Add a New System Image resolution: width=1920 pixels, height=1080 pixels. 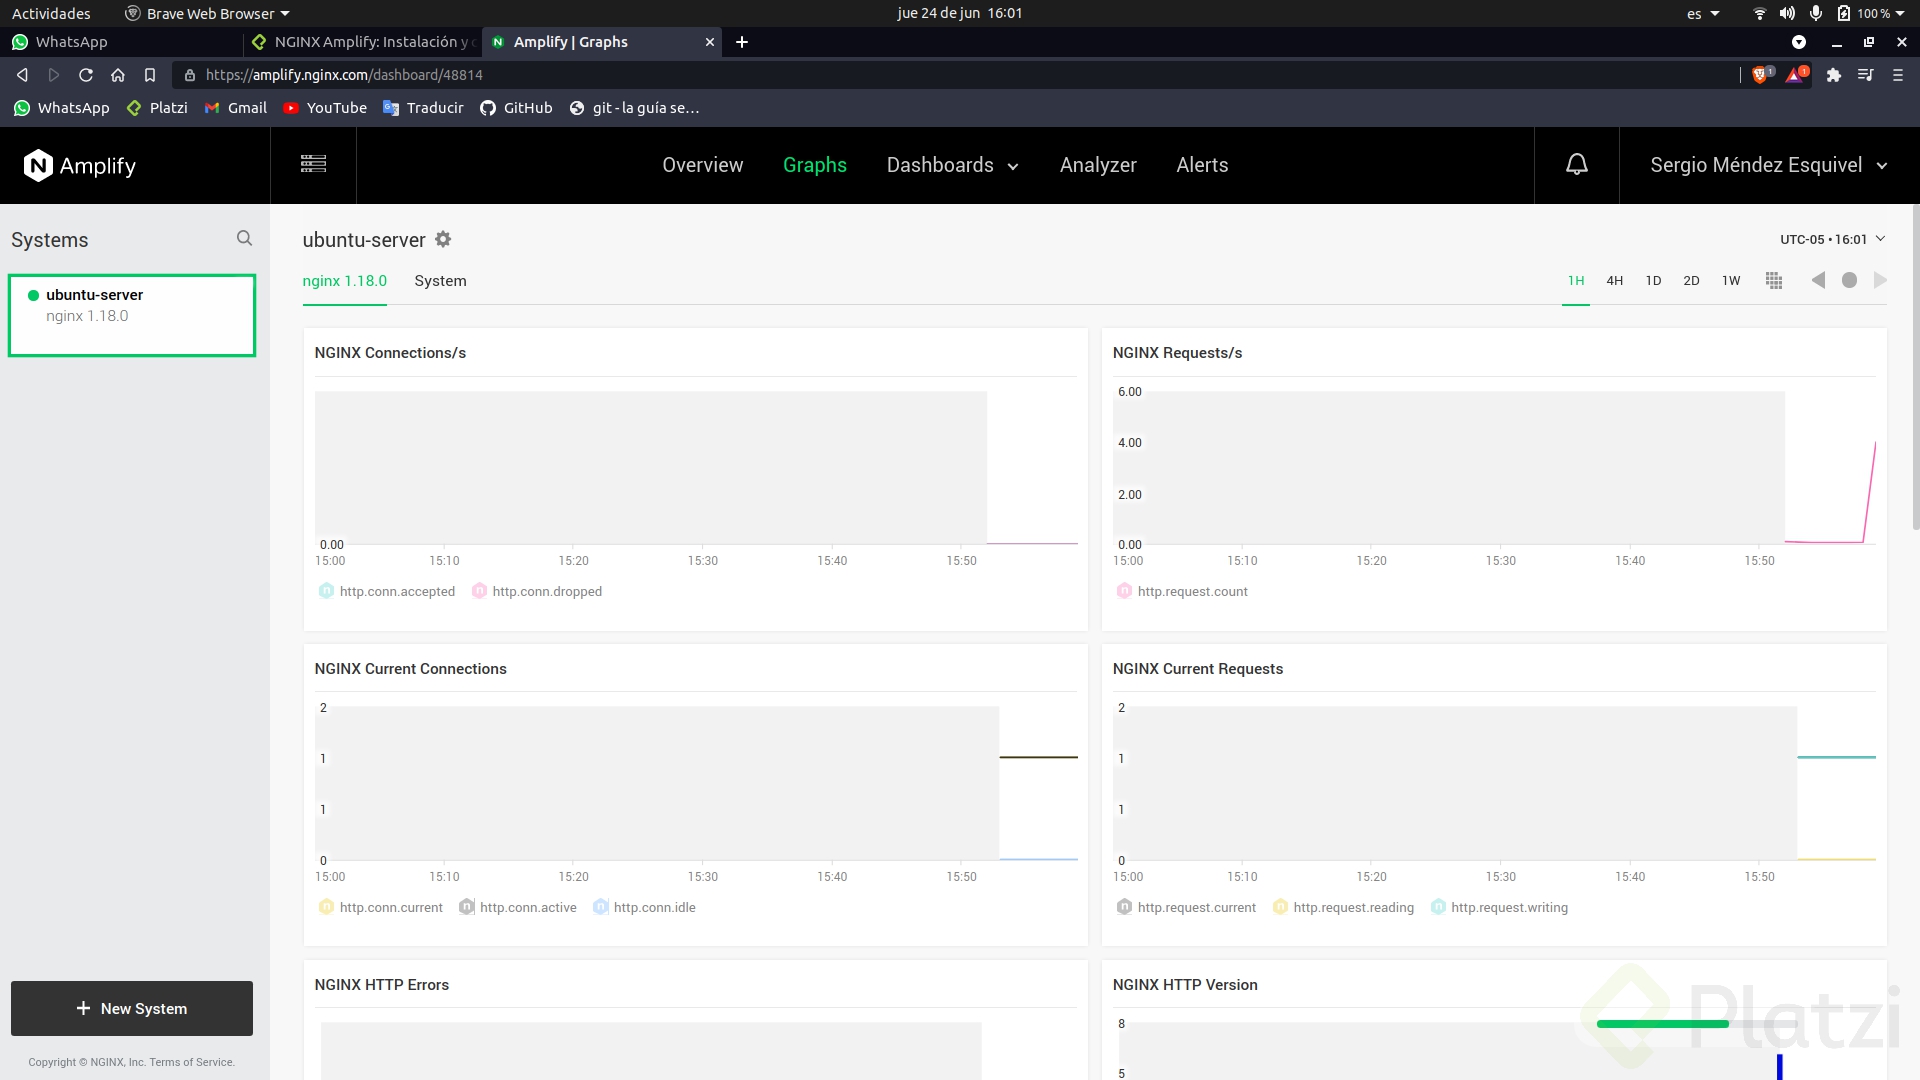[x=132, y=1008]
